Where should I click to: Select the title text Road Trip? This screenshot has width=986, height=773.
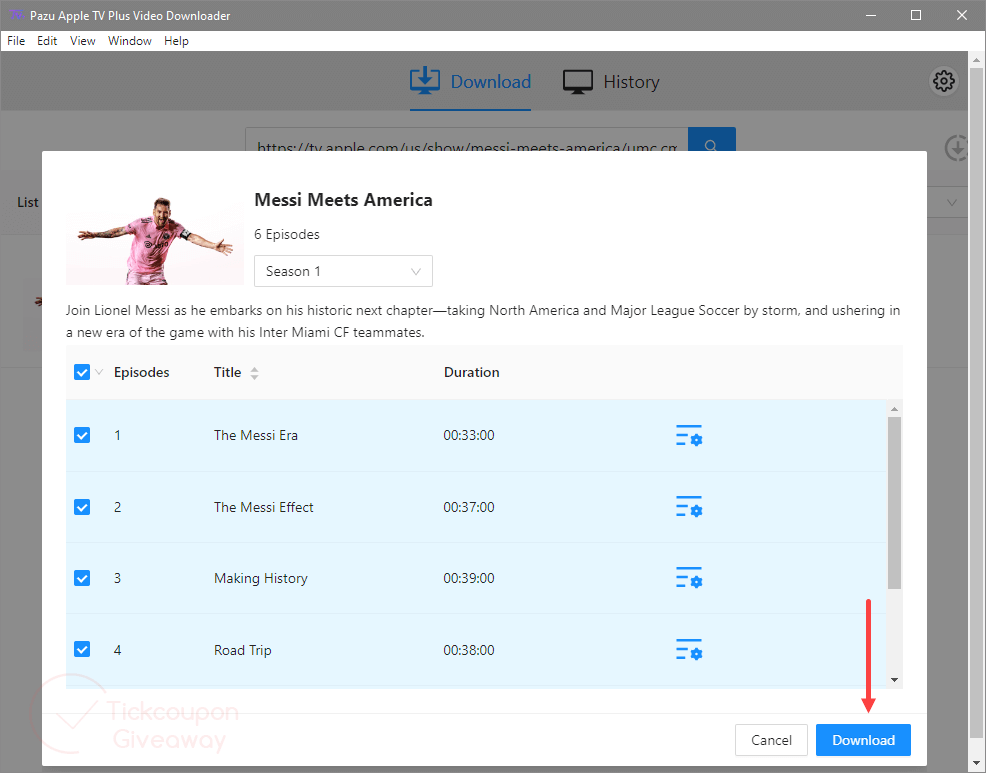[x=243, y=650]
